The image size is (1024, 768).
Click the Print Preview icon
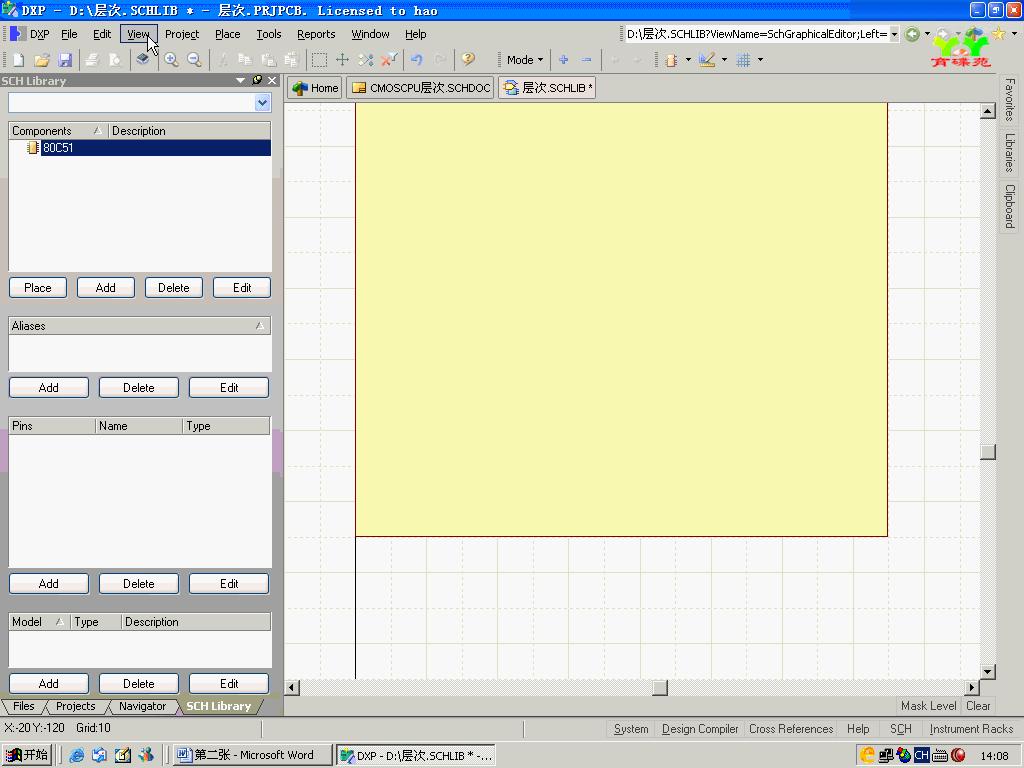(x=115, y=60)
